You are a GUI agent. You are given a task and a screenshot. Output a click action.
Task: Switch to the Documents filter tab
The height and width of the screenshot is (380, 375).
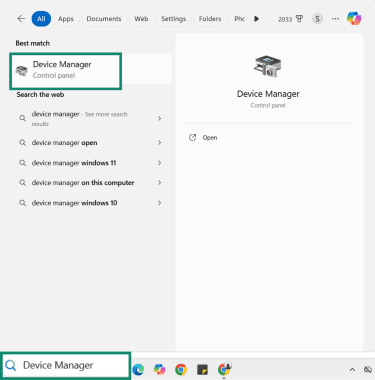pos(104,19)
